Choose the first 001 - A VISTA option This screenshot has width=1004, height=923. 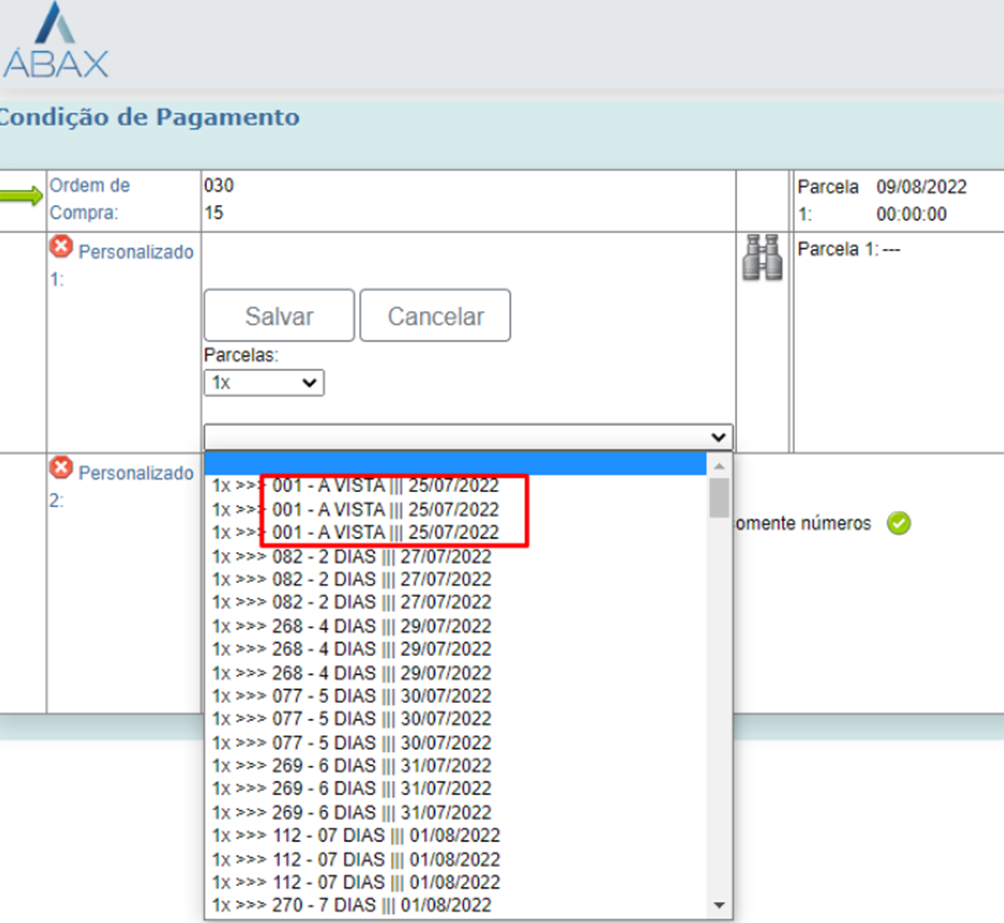(355, 486)
